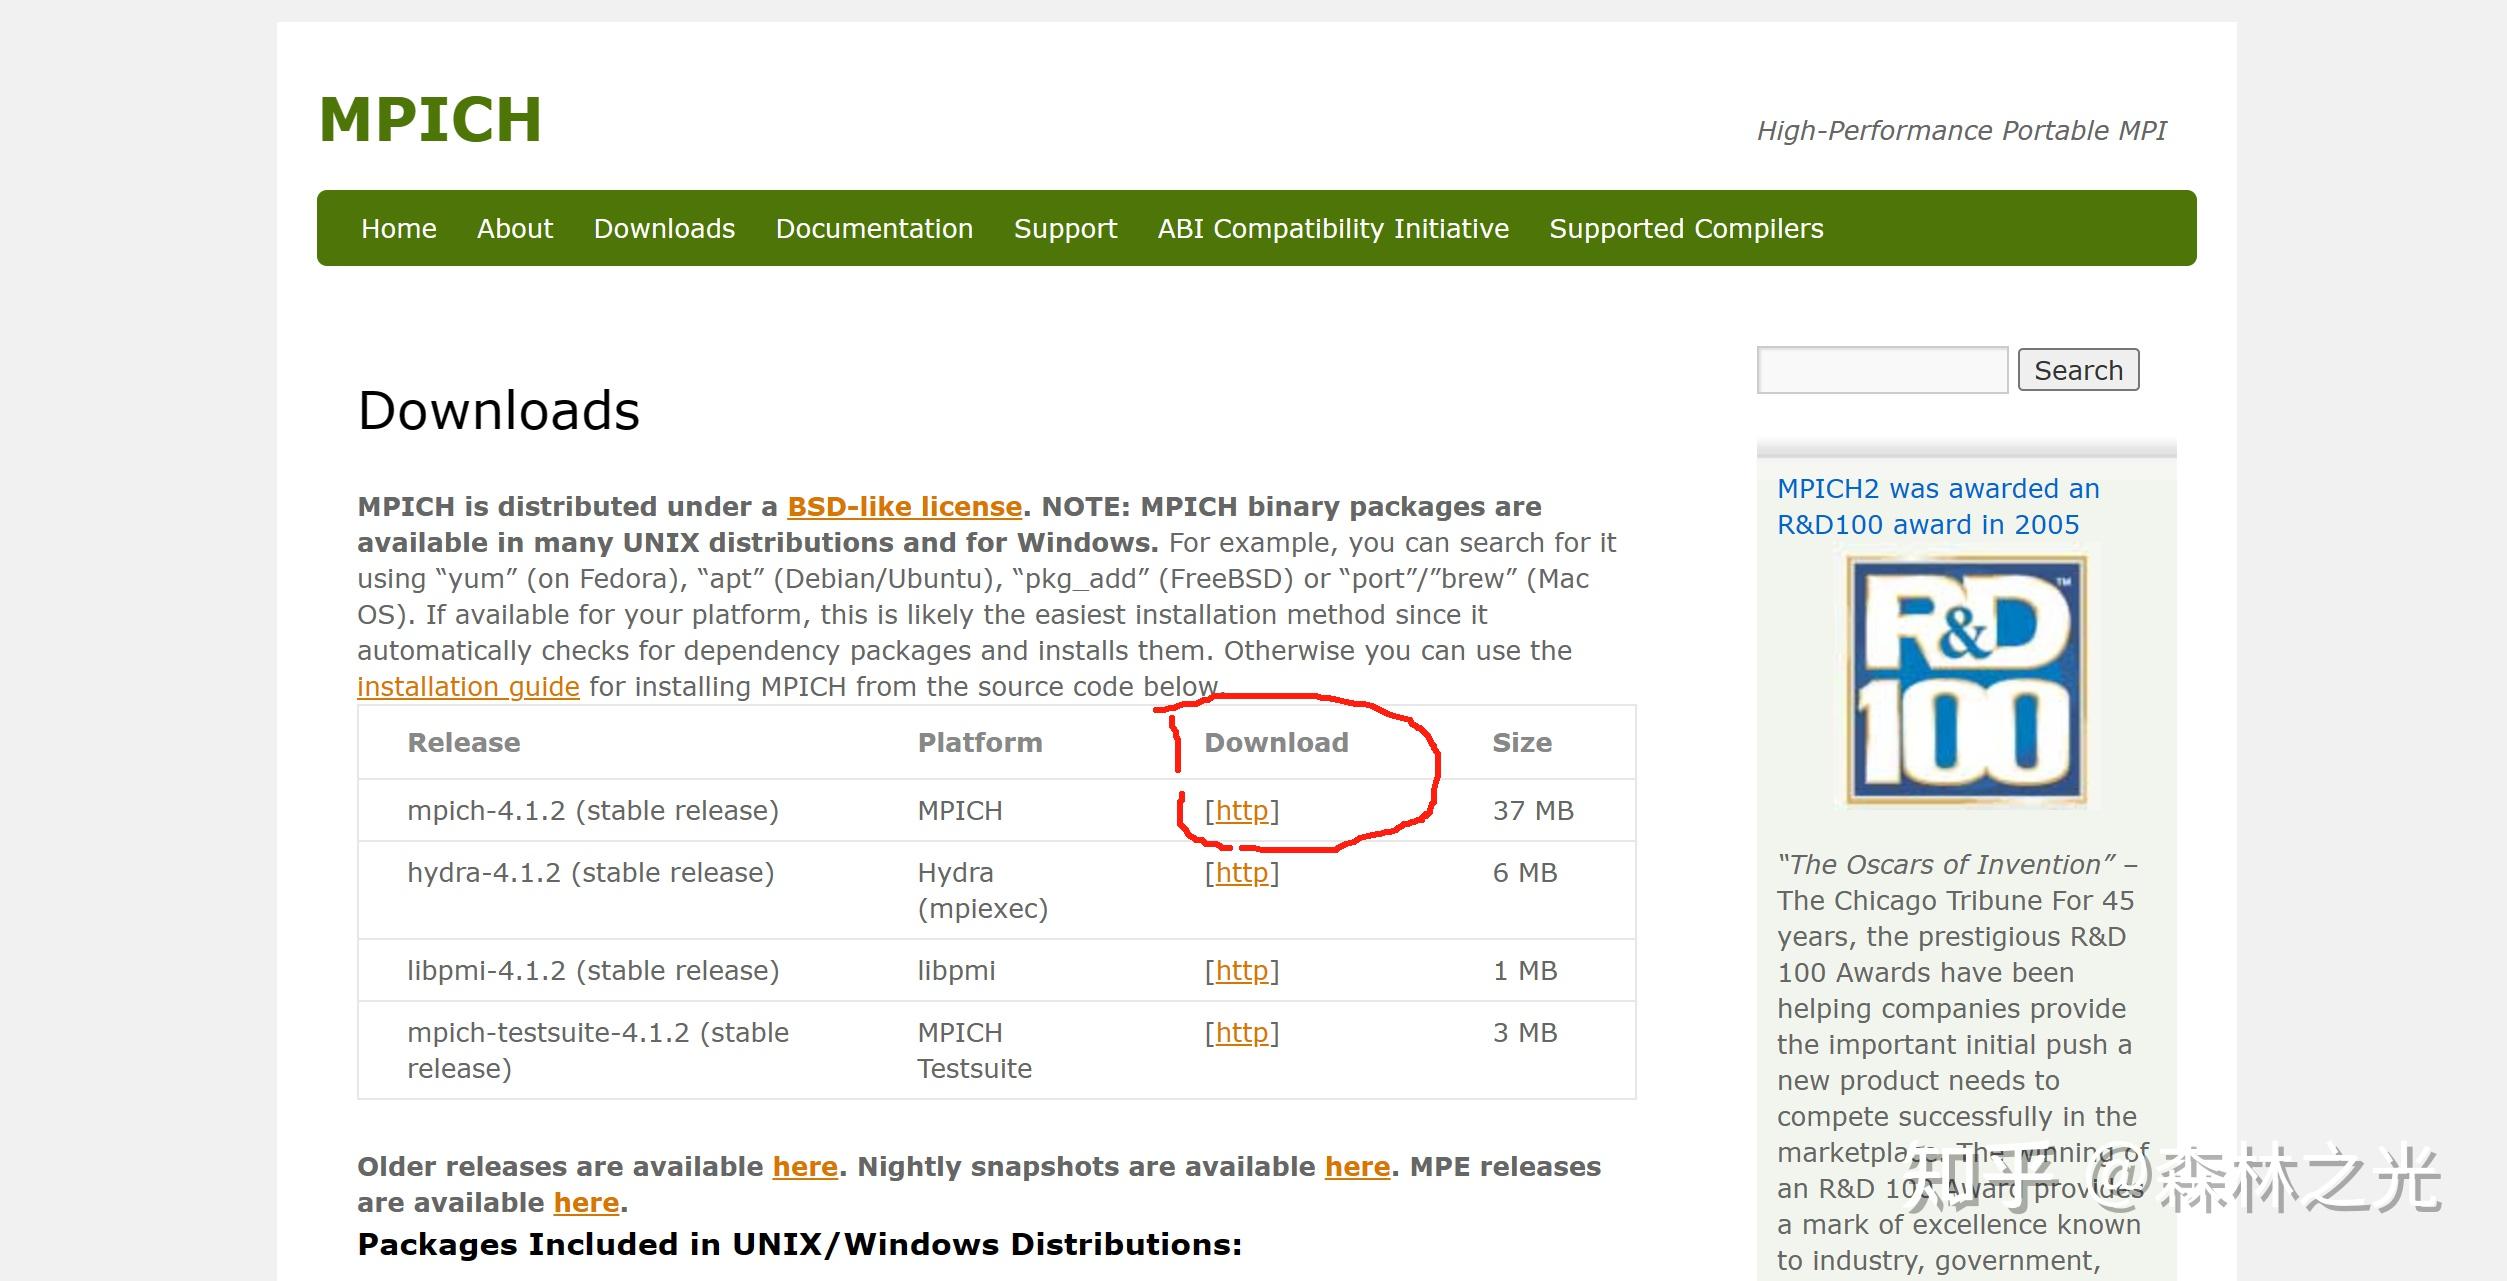Select Support from the navigation bar
Screen dimensions: 2507x1281
pyautogui.click(x=1065, y=229)
